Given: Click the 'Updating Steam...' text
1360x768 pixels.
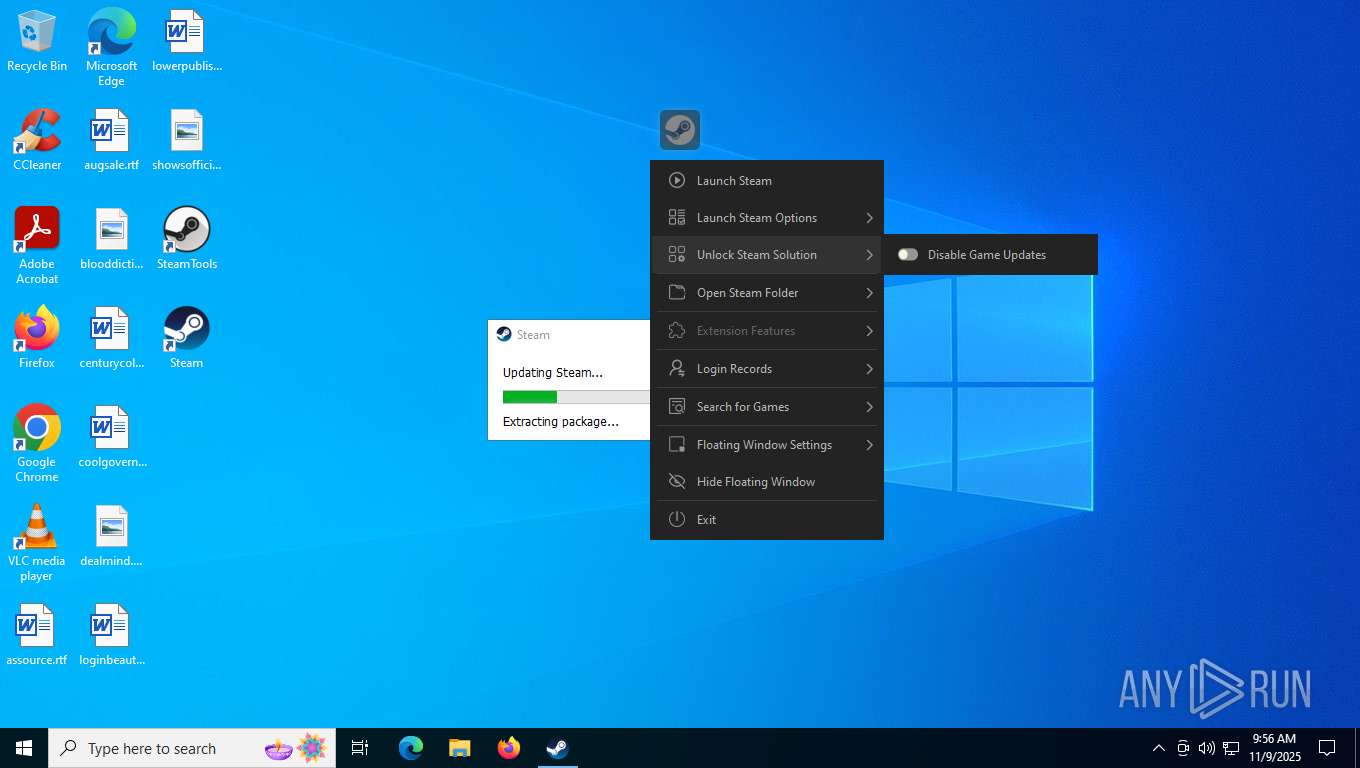Looking at the screenshot, I should tap(553, 373).
